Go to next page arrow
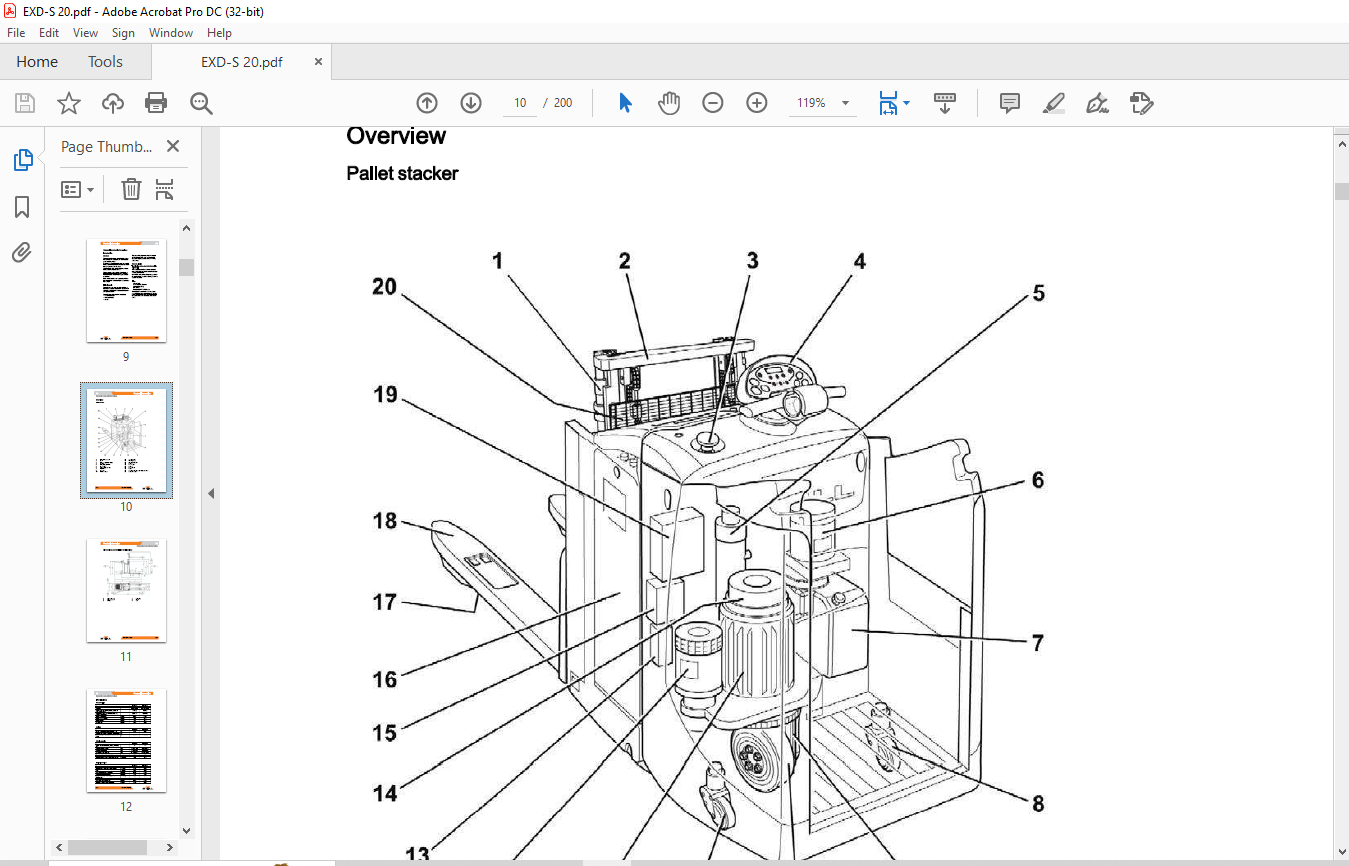The height and width of the screenshot is (866, 1349). point(471,103)
